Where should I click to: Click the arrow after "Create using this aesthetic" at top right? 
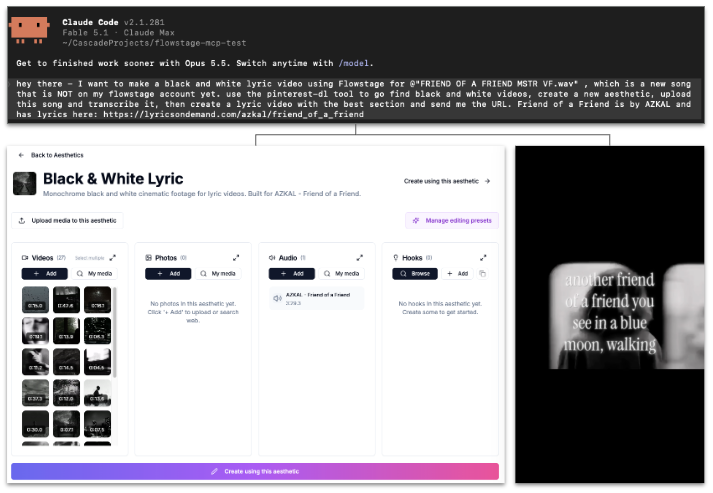(487, 181)
